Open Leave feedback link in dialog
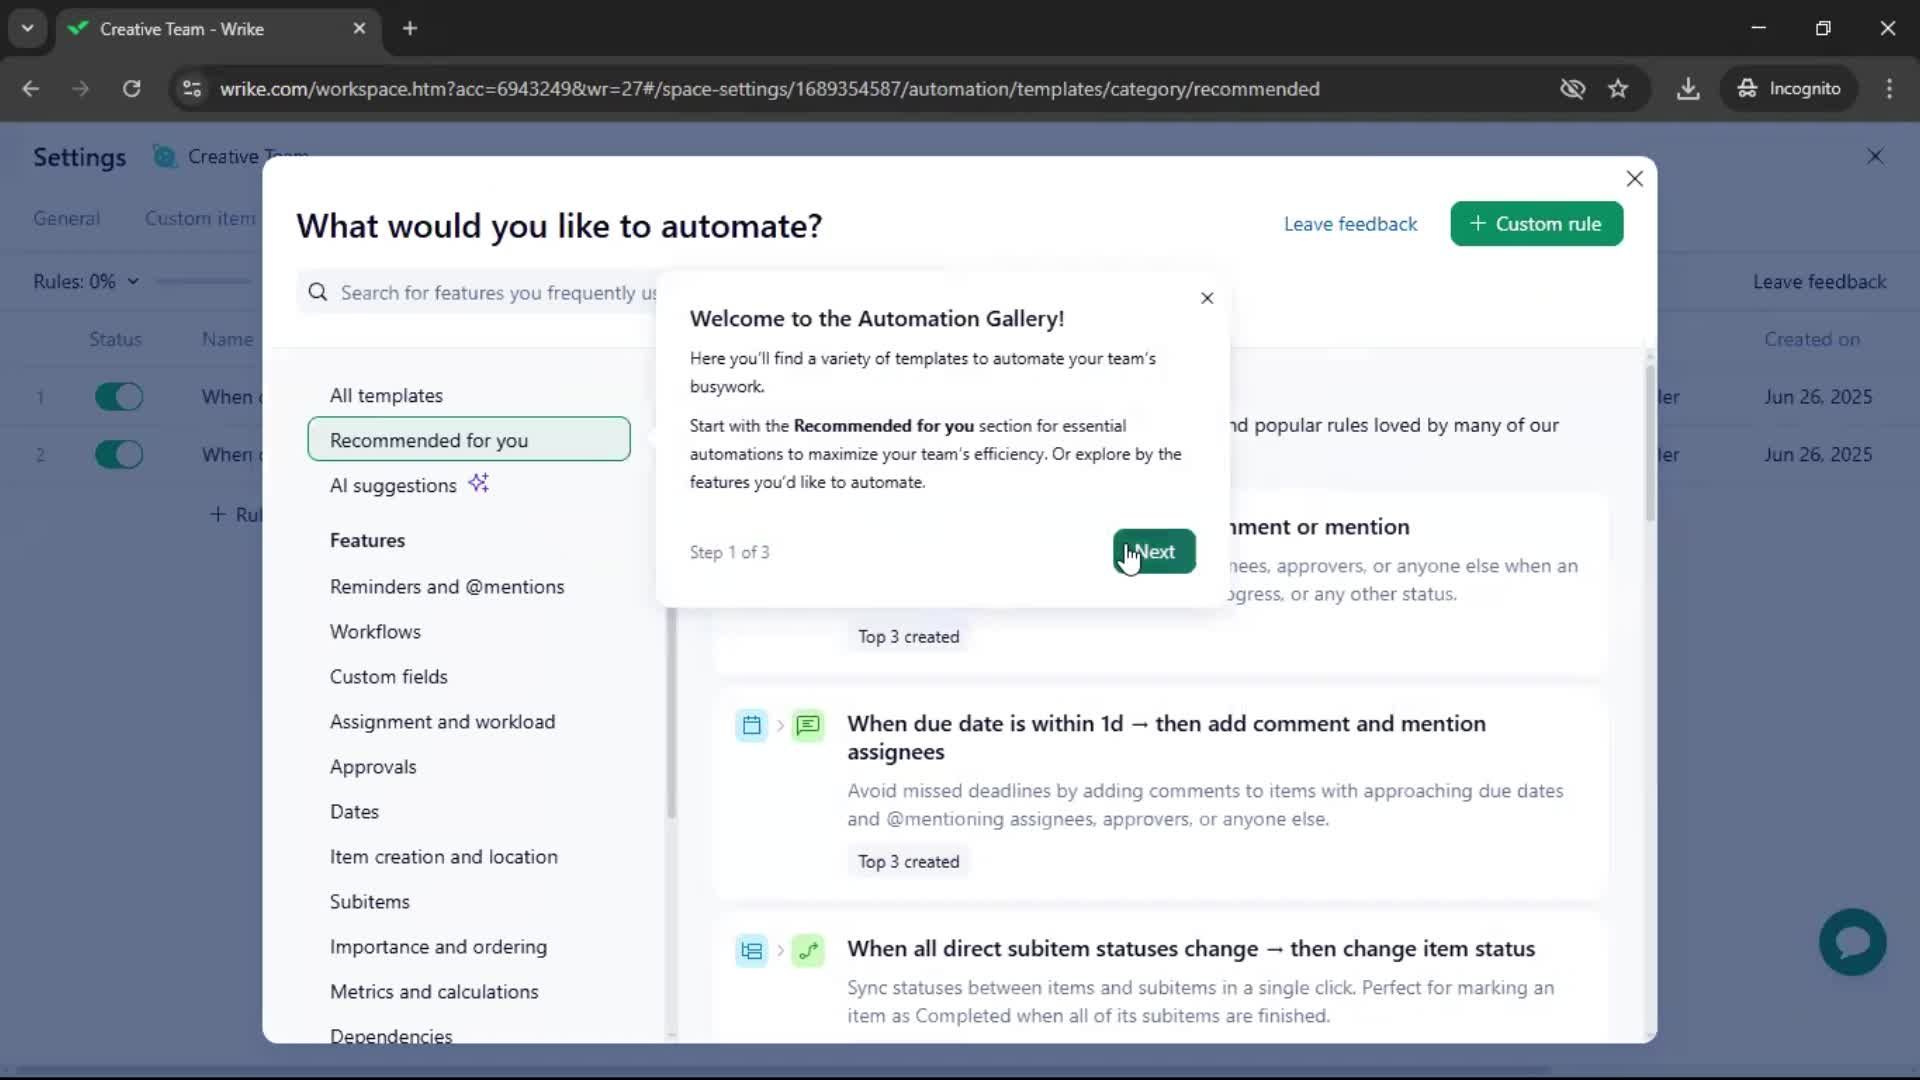This screenshot has height=1080, width=1920. 1350,224
